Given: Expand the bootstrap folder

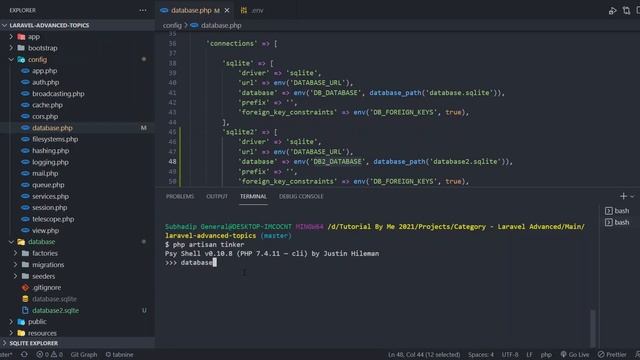Looking at the screenshot, I should pyautogui.click(x=42, y=48).
